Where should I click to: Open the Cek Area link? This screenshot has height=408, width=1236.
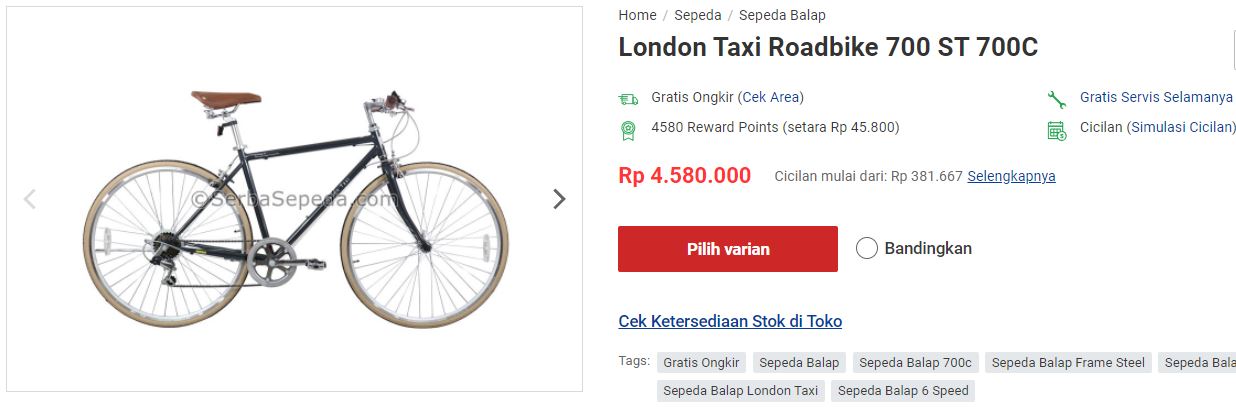(771, 97)
